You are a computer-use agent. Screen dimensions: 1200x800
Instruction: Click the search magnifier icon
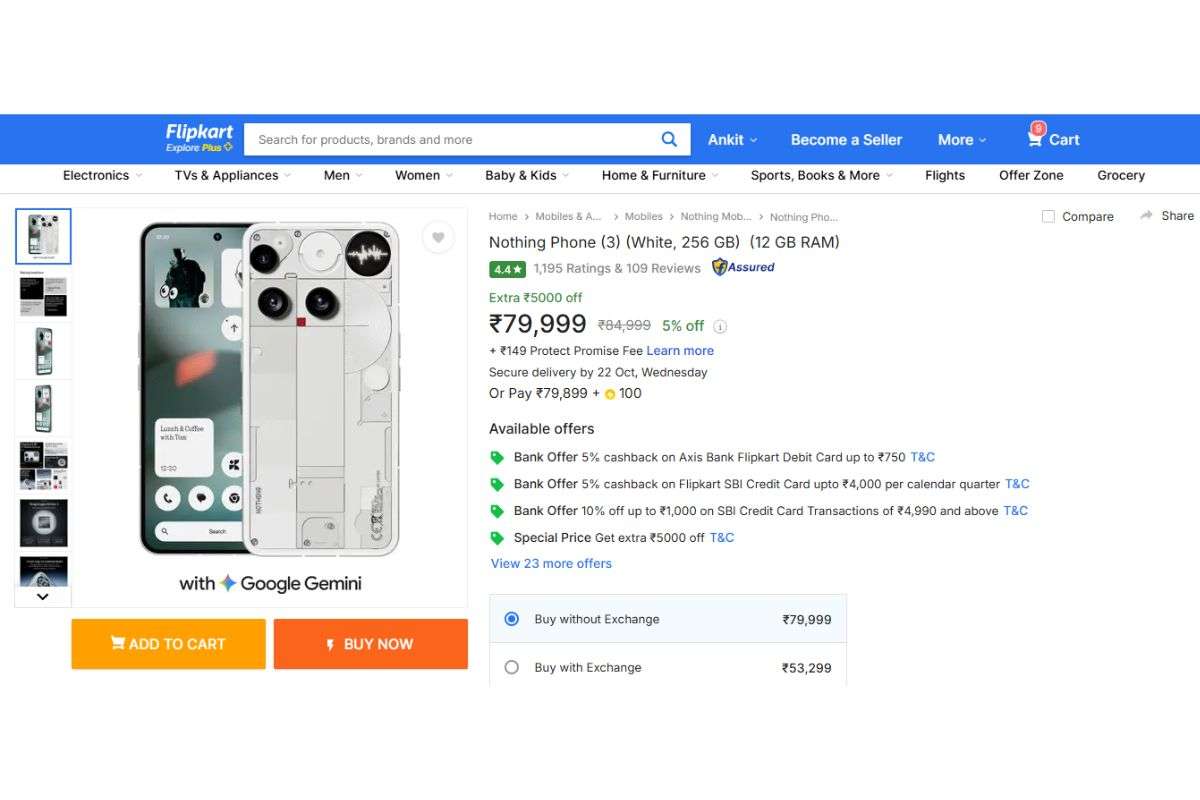669,139
